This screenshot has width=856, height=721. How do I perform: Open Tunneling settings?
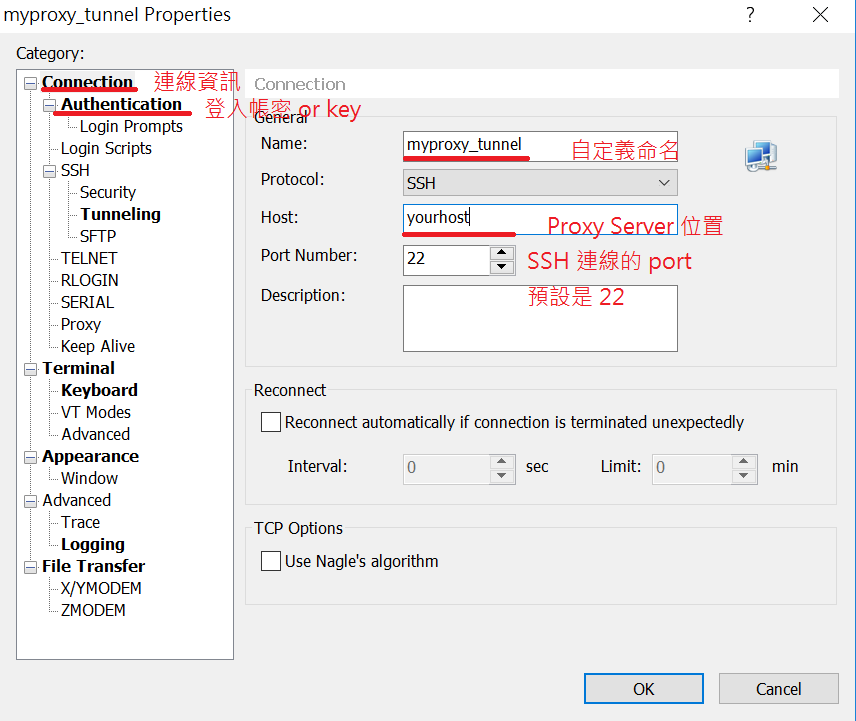(121, 214)
